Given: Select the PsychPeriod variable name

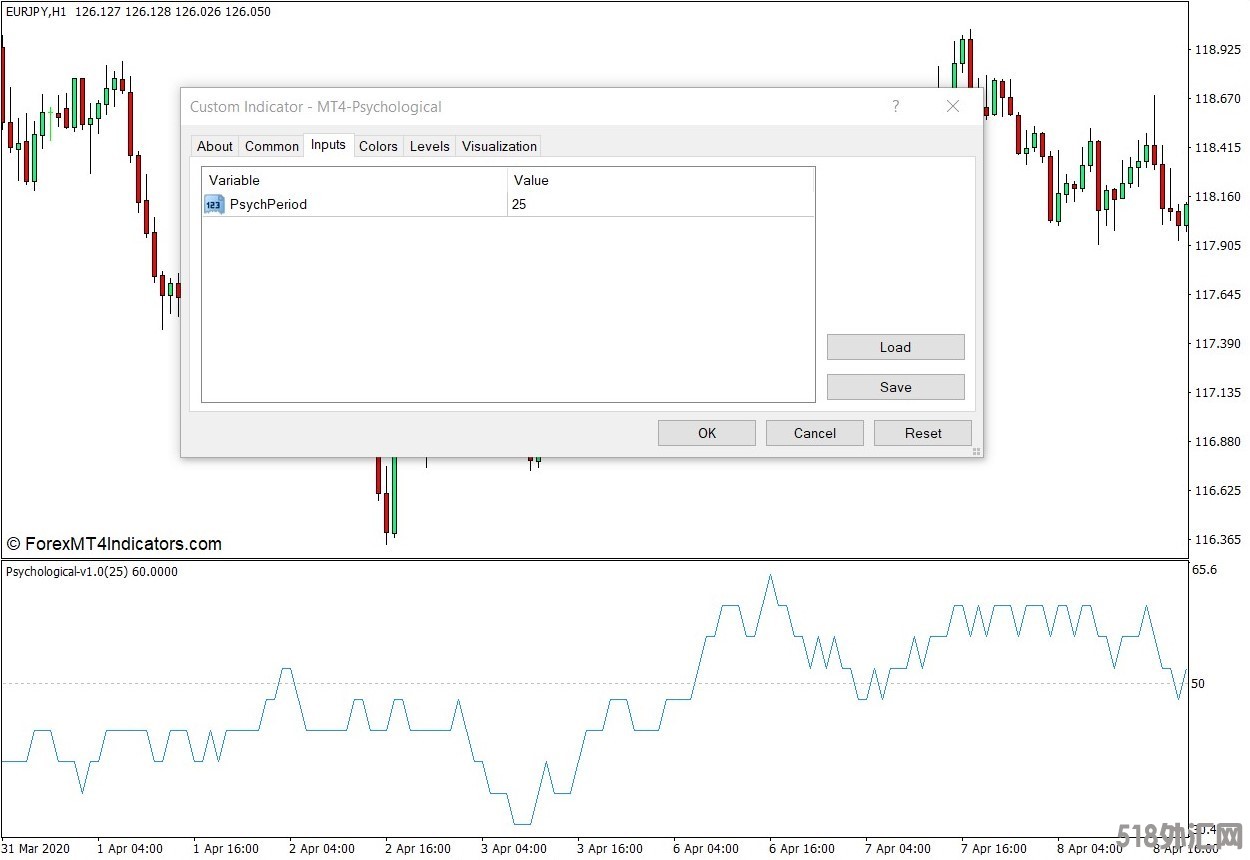Looking at the screenshot, I should click(x=268, y=204).
